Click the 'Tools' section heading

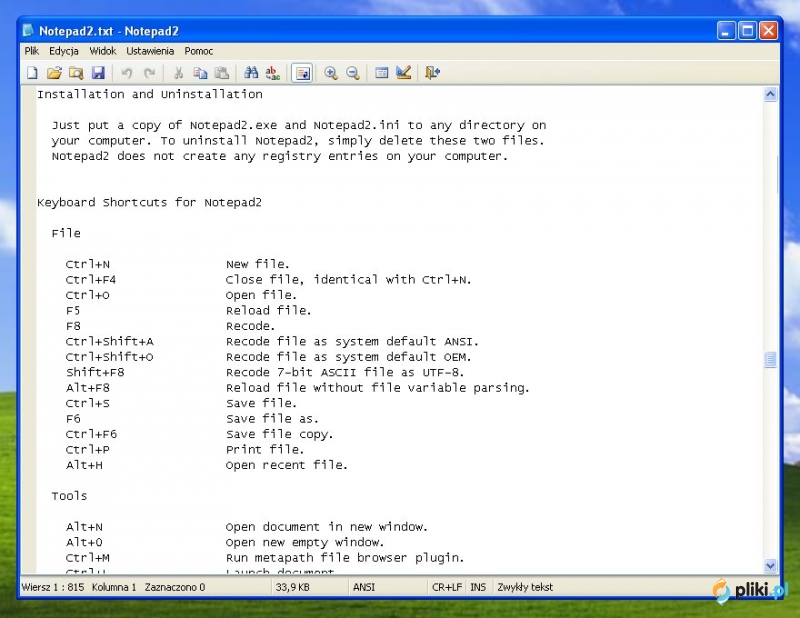[x=69, y=496]
